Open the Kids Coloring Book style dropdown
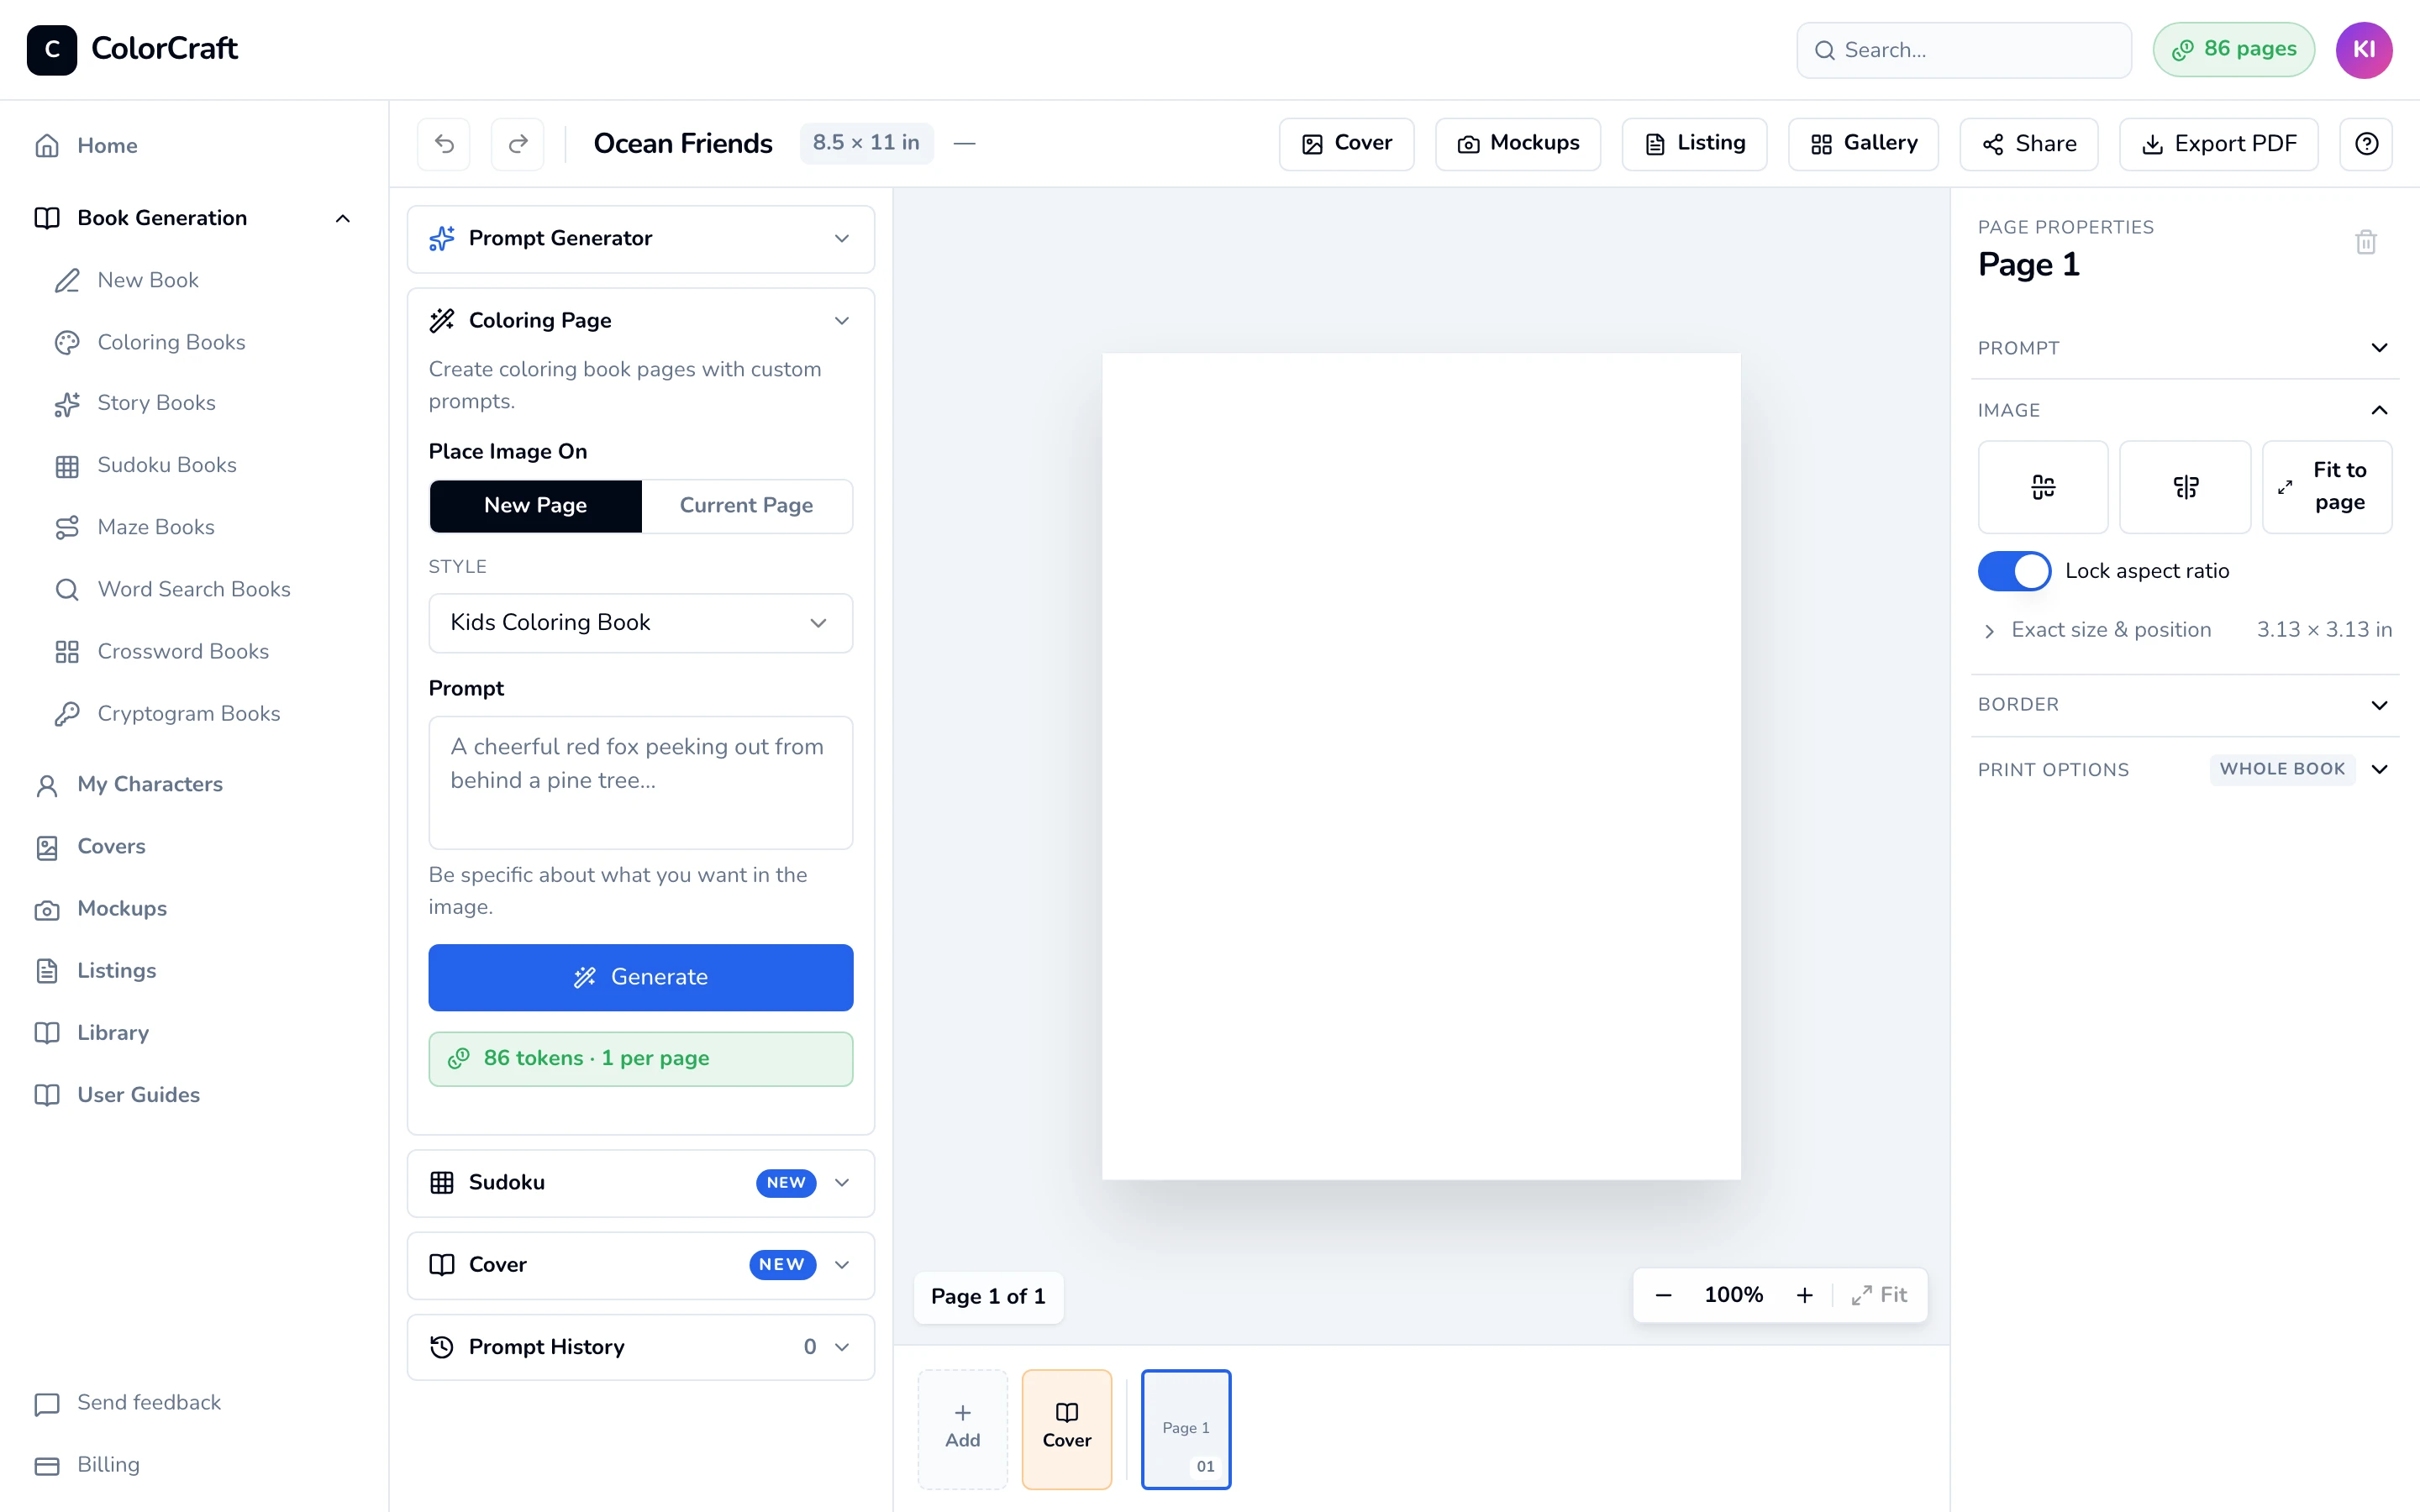The image size is (2420, 1512). [x=640, y=623]
